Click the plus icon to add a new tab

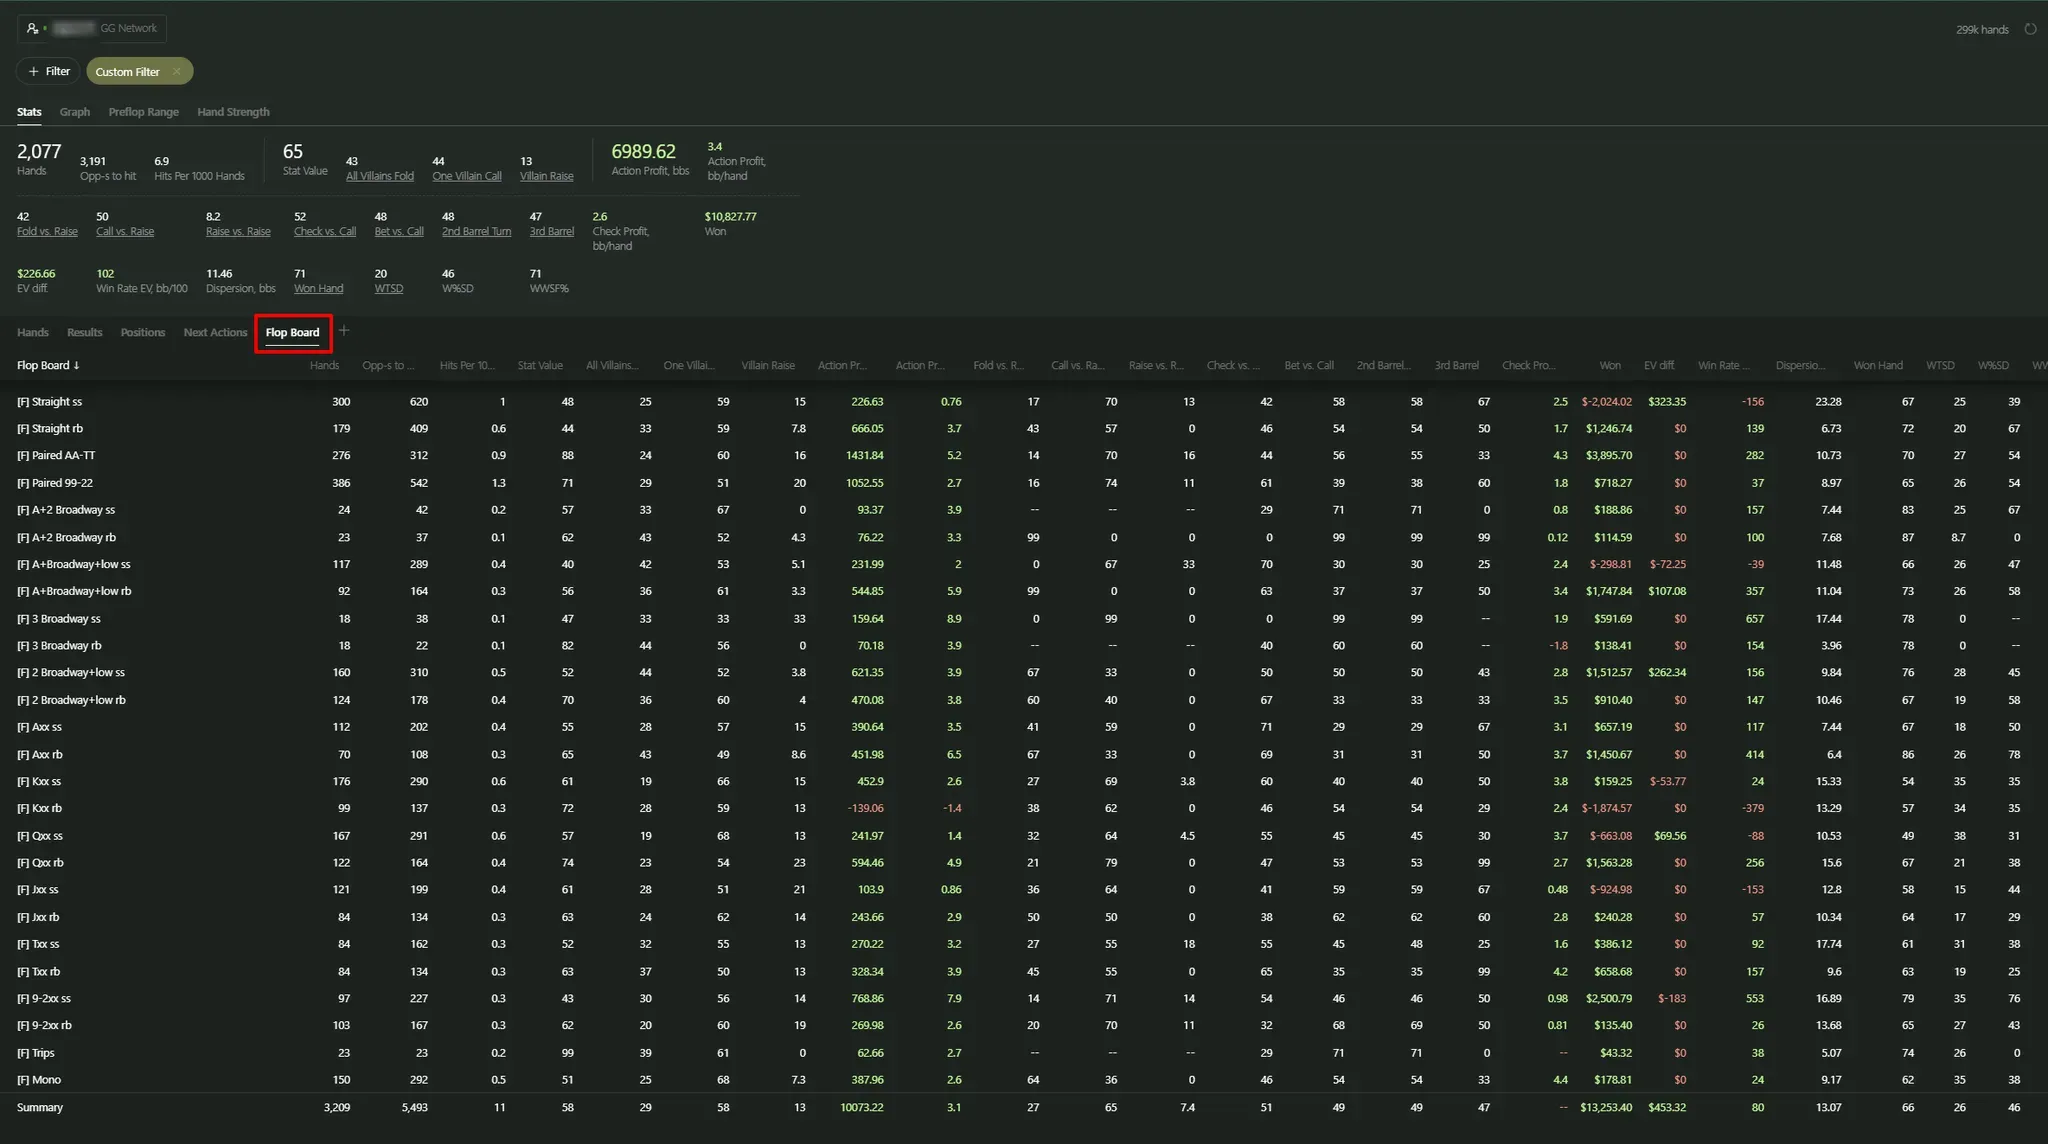click(344, 331)
